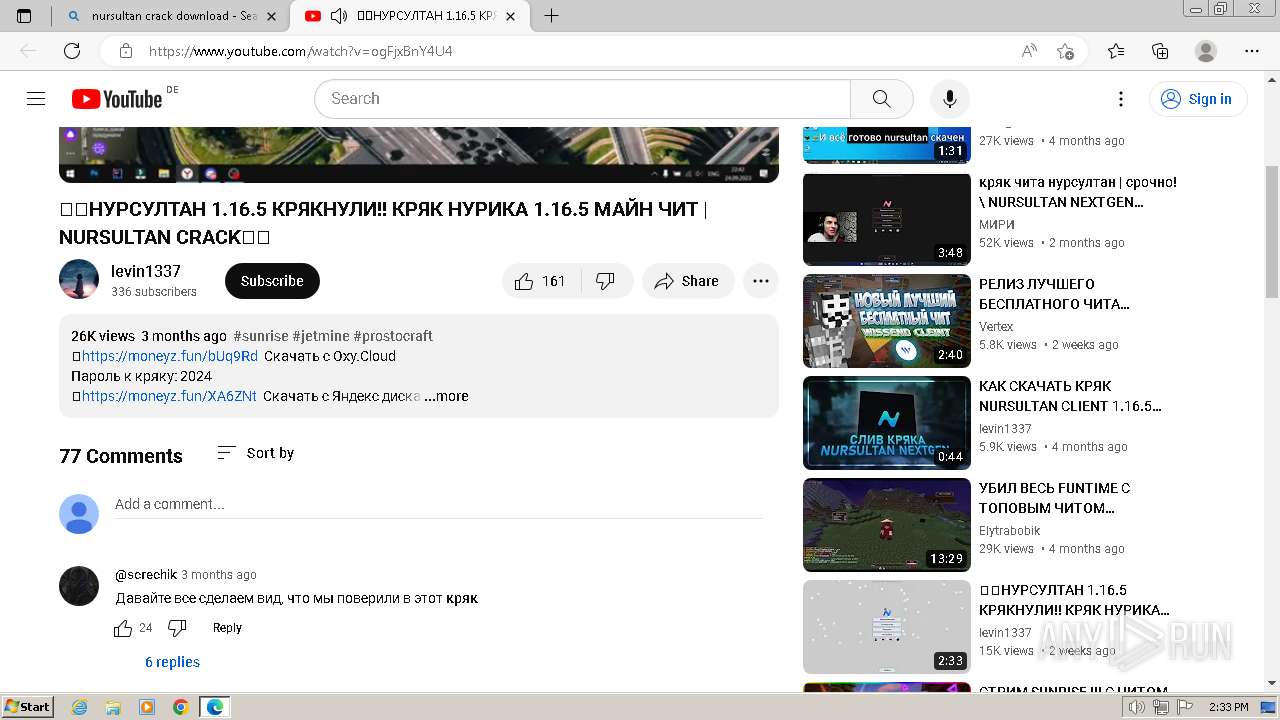1280x720 pixels.
Task: Expand description with ...more
Action: (446, 396)
